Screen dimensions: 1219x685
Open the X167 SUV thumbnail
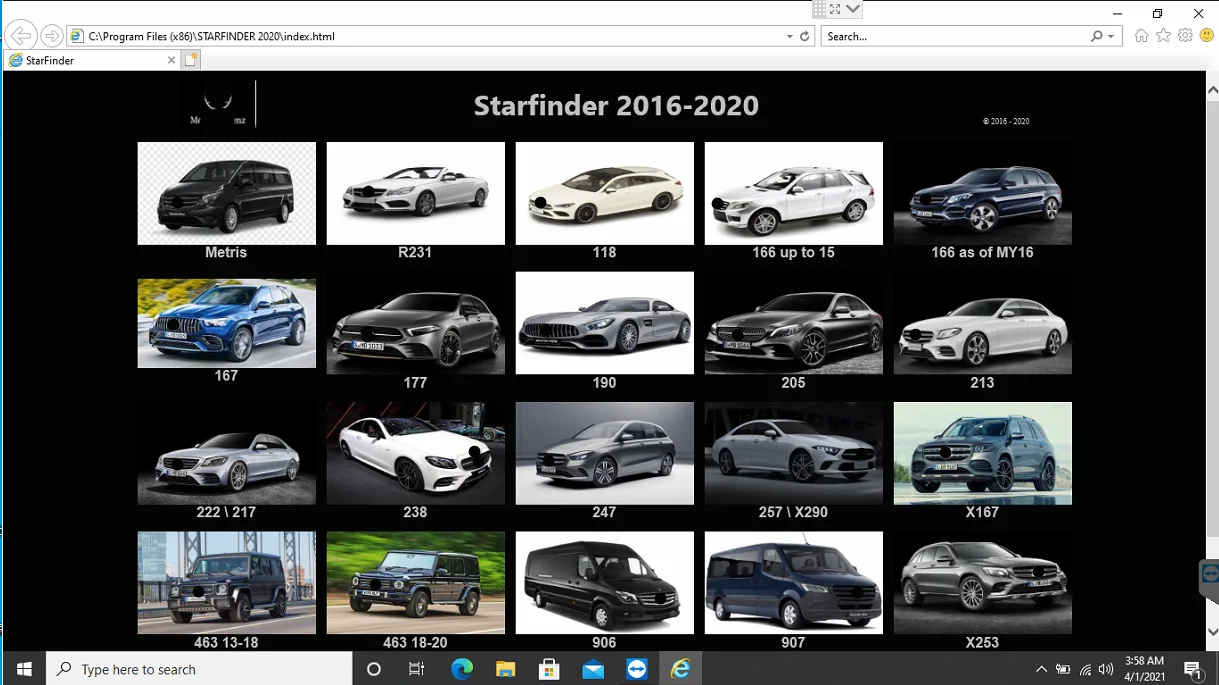(x=982, y=453)
